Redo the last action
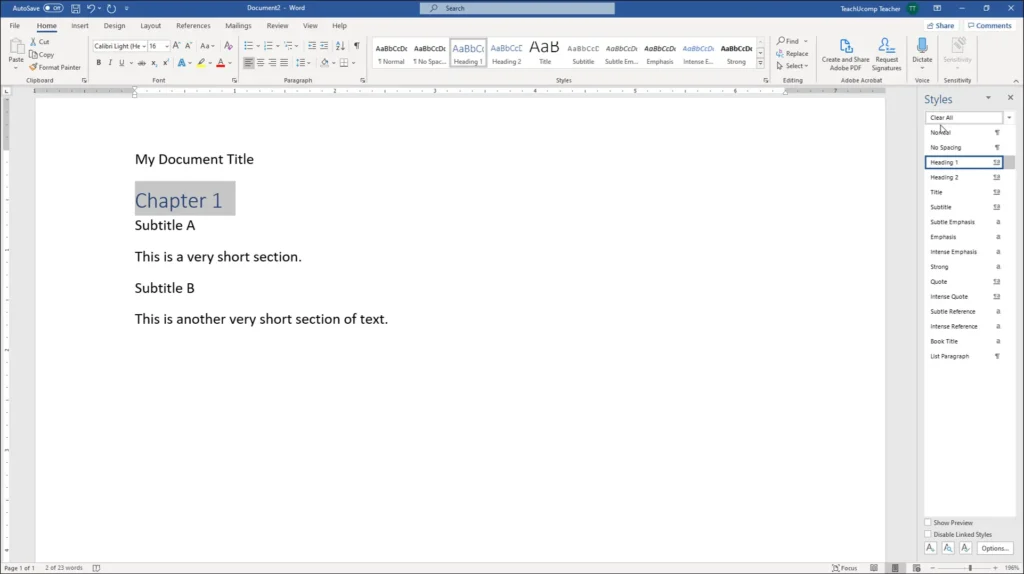This screenshot has height=574, width=1024. pos(112,8)
